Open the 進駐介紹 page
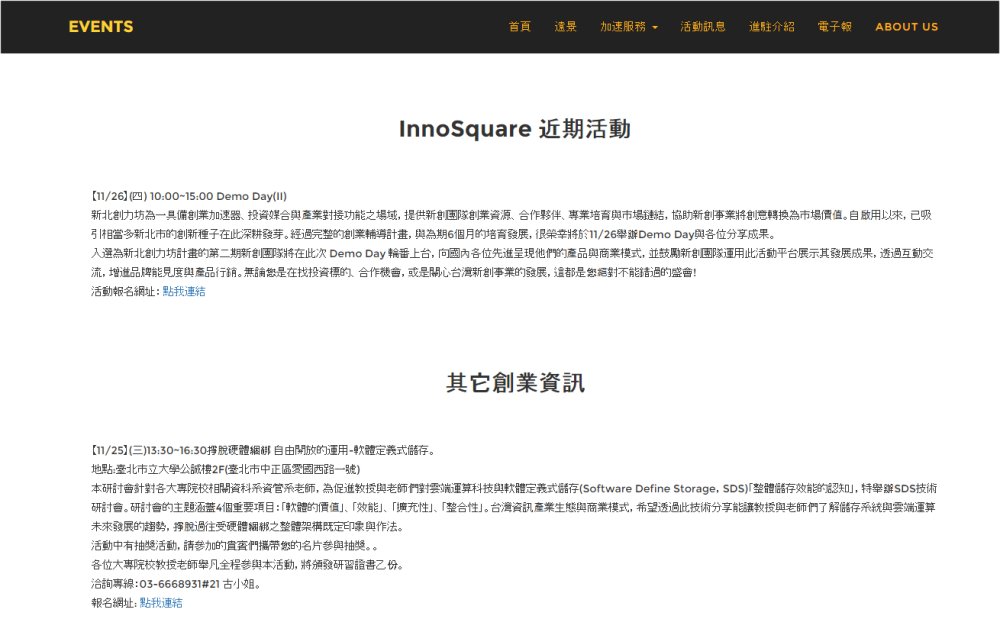 pos(772,27)
